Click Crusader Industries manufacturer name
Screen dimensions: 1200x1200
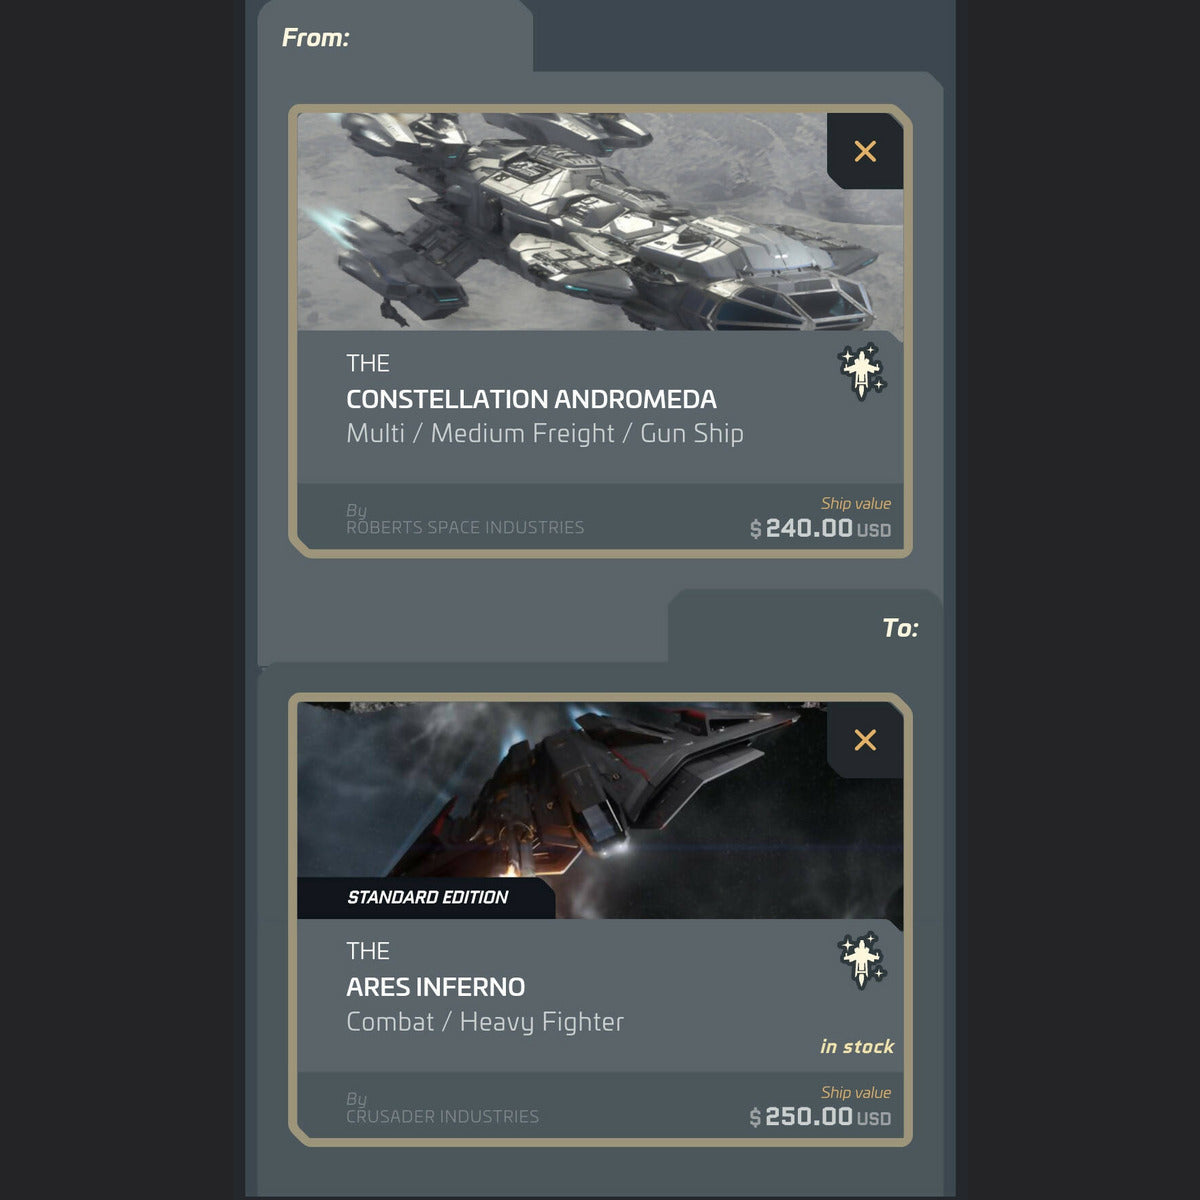[x=442, y=1116]
